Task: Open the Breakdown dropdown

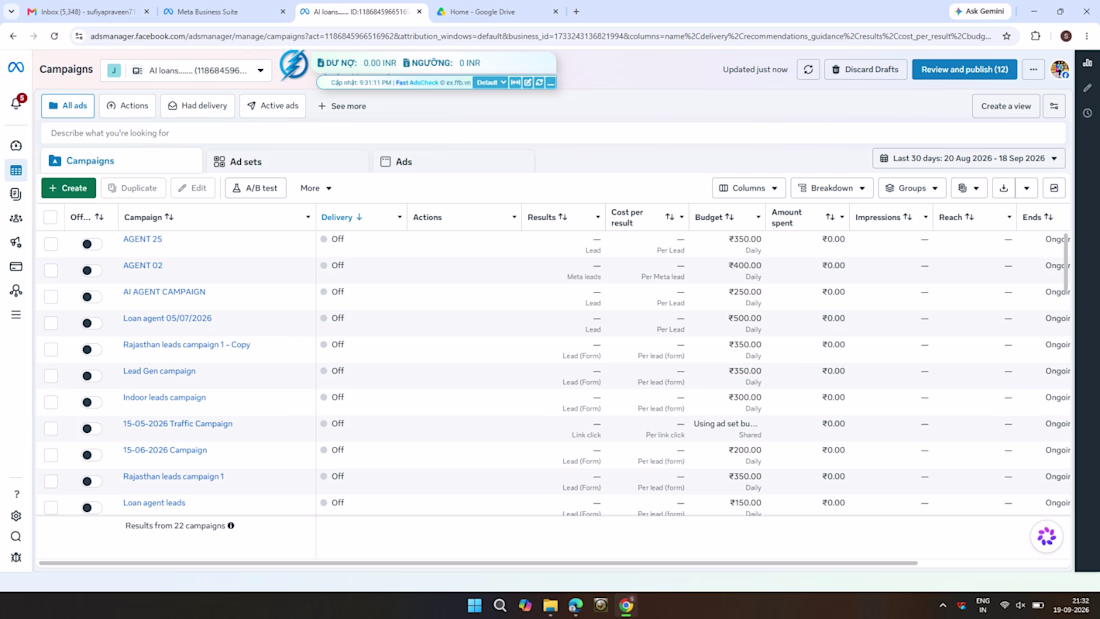Action: pos(831,188)
